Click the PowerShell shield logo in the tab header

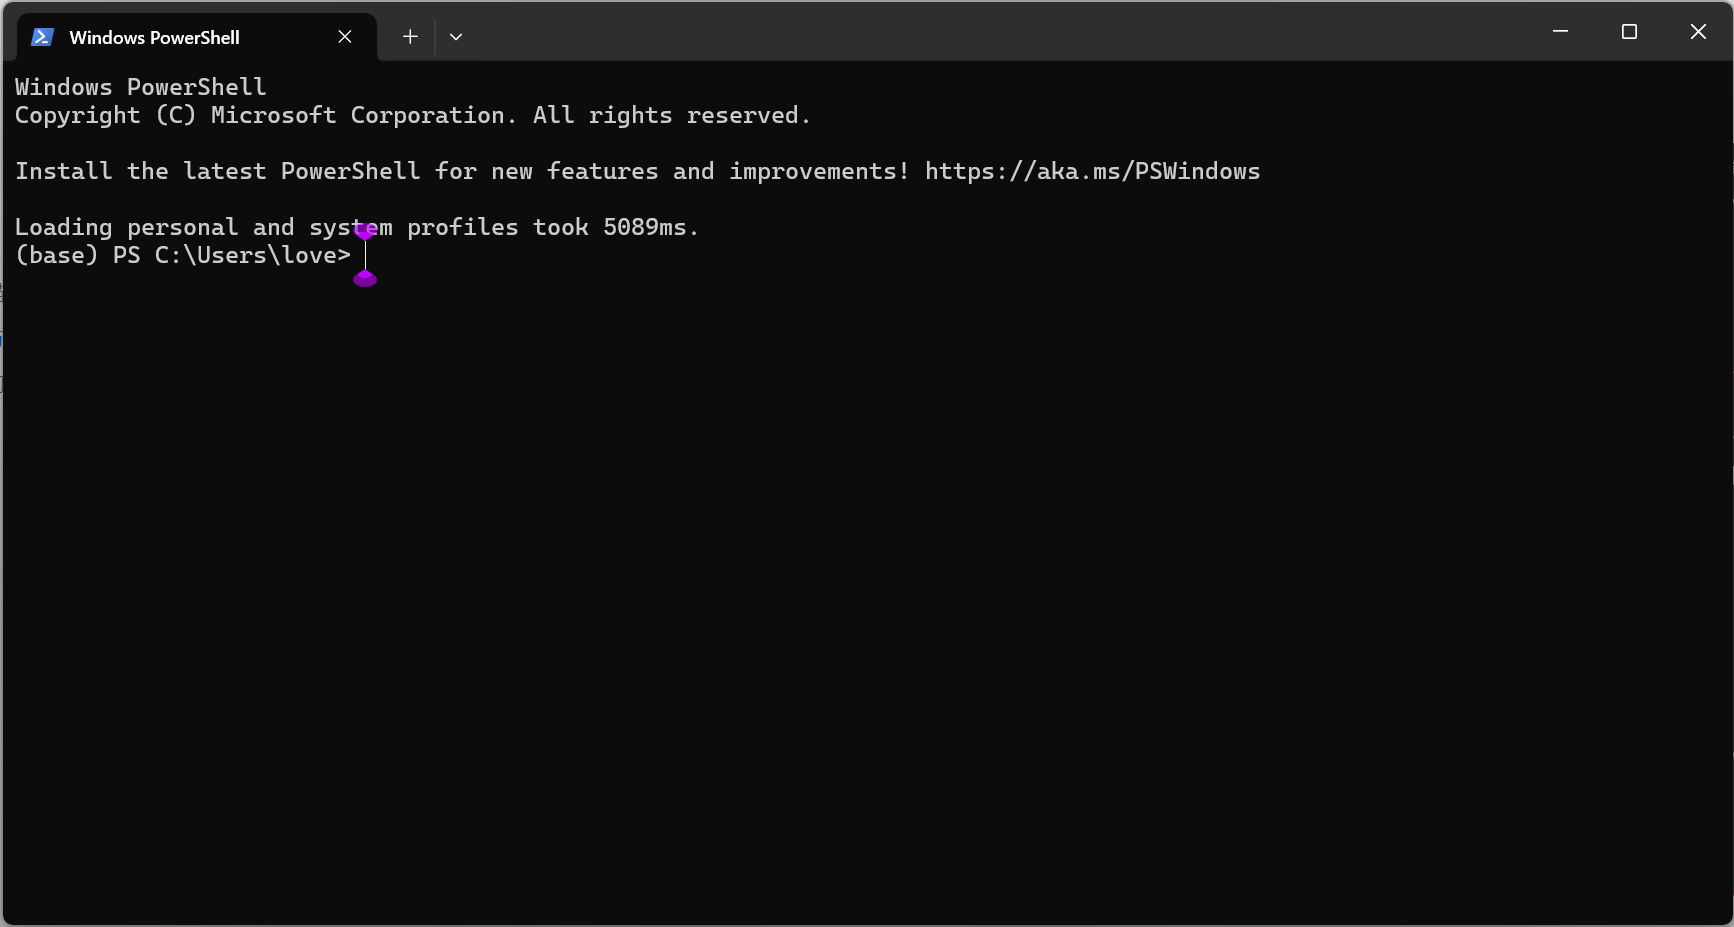pos(42,36)
